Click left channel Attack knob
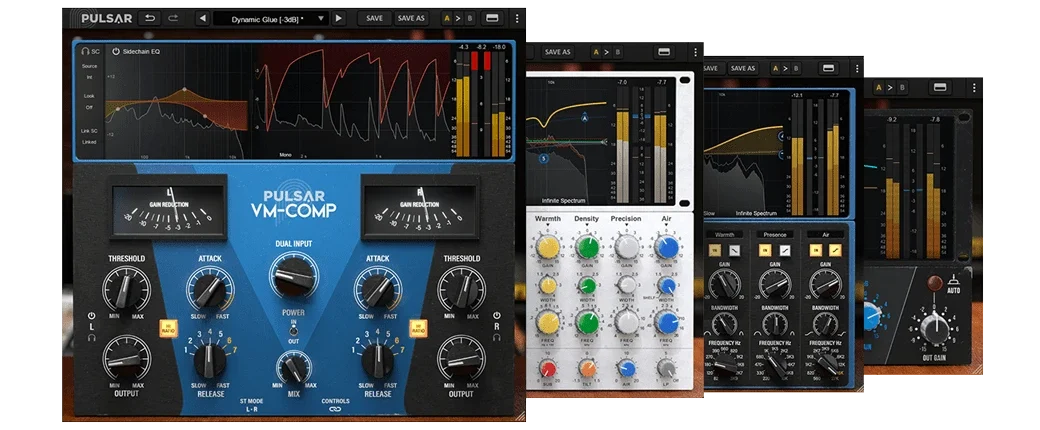This screenshot has height=430, width=1040. 210,289
